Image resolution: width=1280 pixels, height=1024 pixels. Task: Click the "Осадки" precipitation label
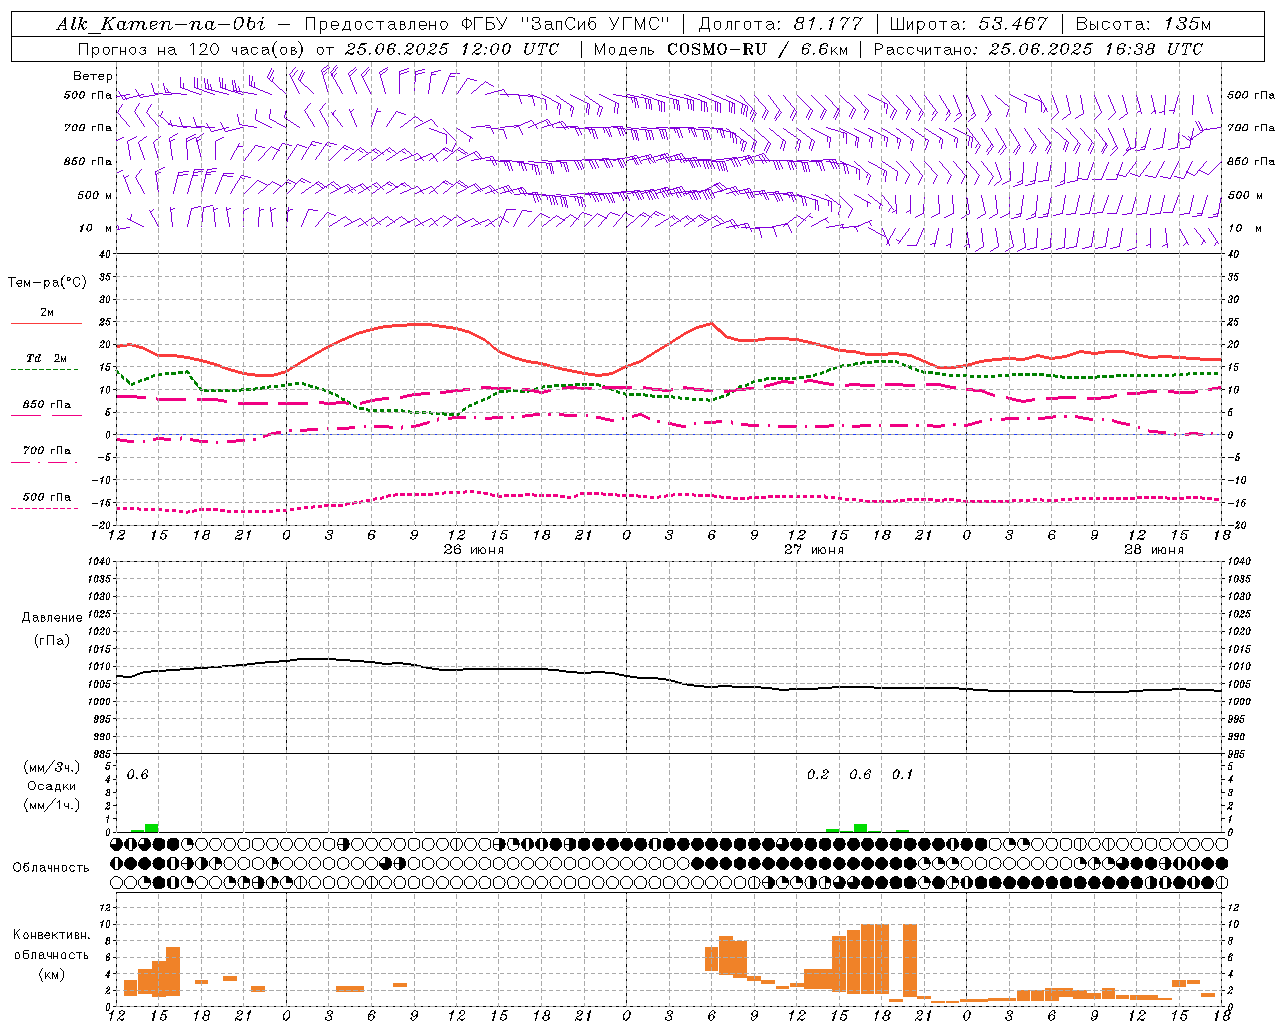pyautogui.click(x=51, y=786)
